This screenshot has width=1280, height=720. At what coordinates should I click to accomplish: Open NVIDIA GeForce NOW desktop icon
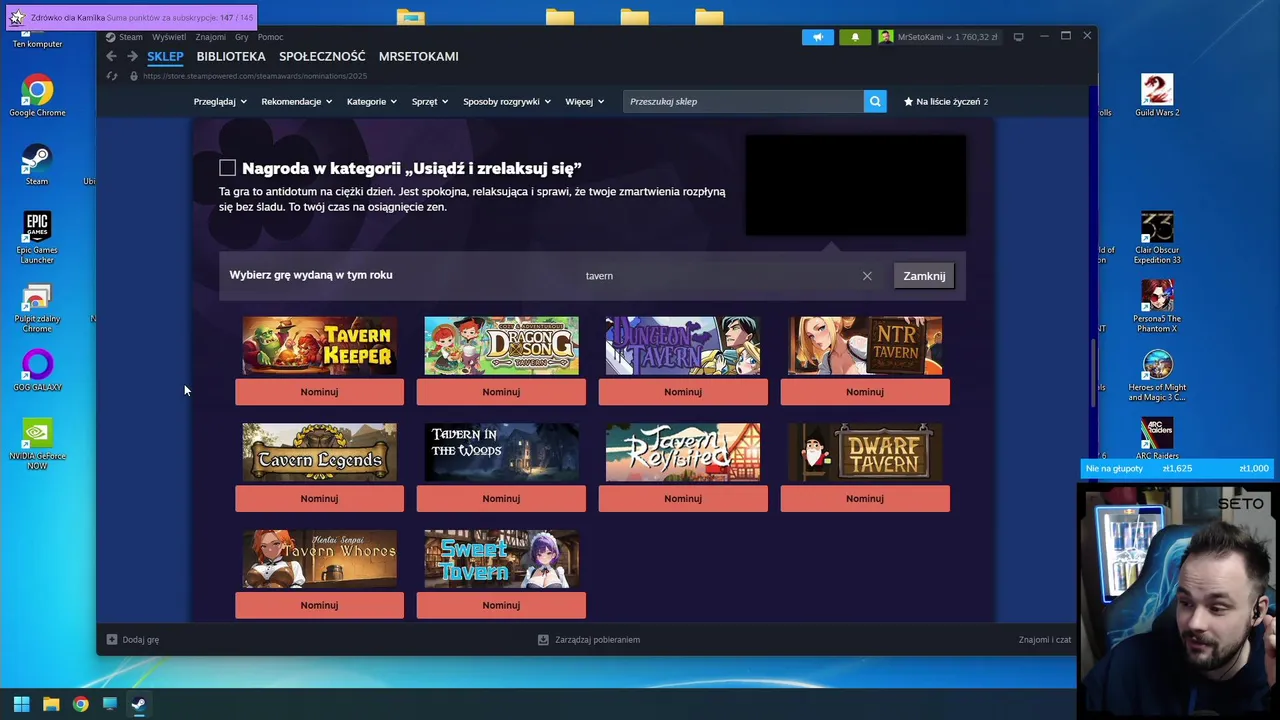pos(37,444)
